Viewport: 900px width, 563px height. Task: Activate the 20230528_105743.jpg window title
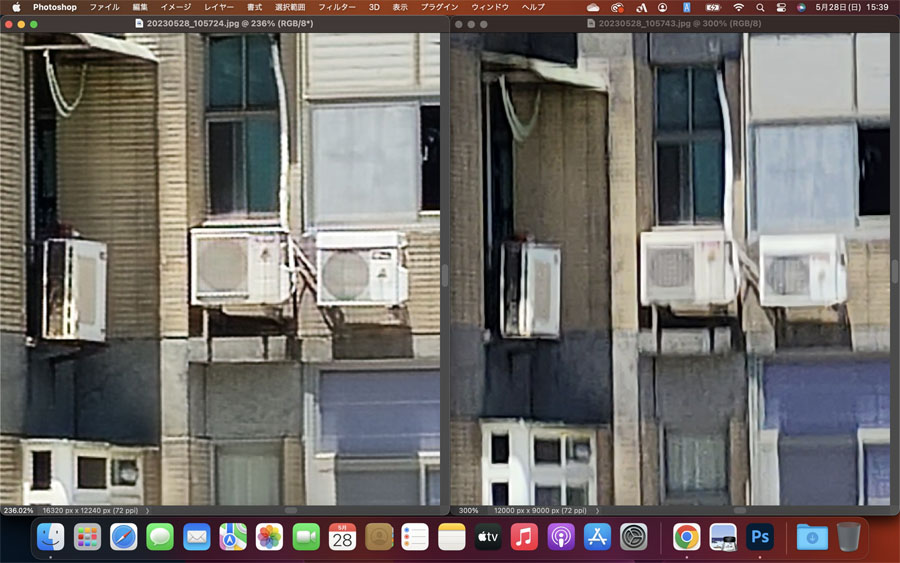pyautogui.click(x=680, y=24)
